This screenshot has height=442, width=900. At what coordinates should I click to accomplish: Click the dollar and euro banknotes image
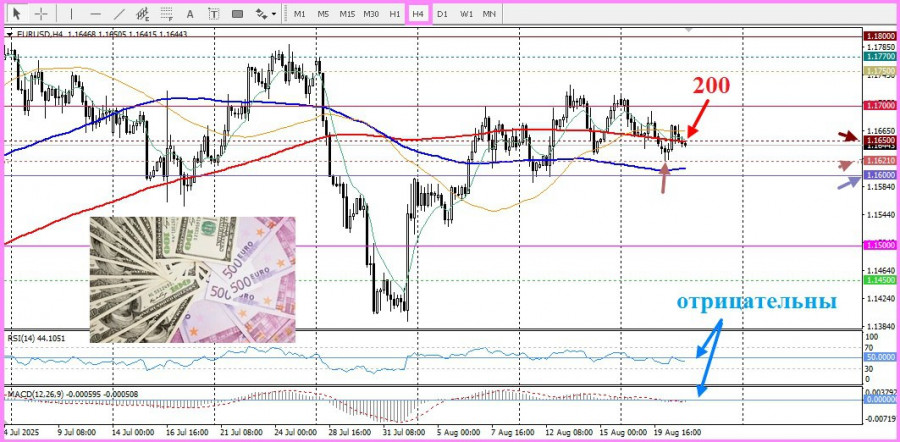(x=193, y=280)
